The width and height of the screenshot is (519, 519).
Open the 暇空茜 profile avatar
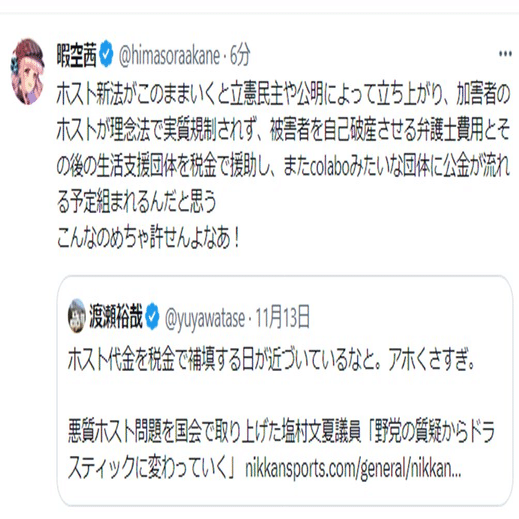[x=28, y=71]
